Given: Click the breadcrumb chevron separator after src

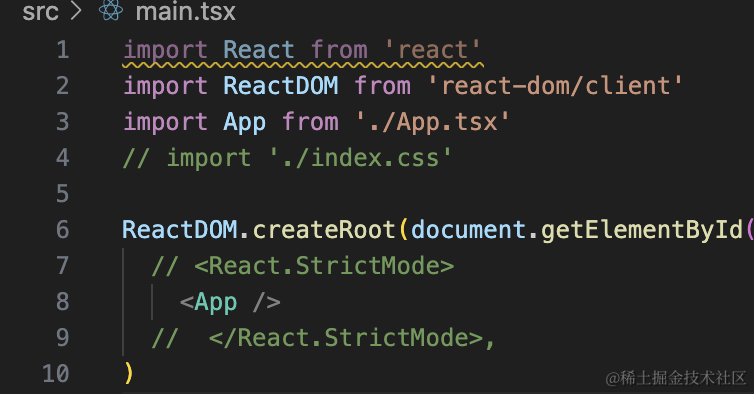Looking at the screenshot, I should click(76, 11).
